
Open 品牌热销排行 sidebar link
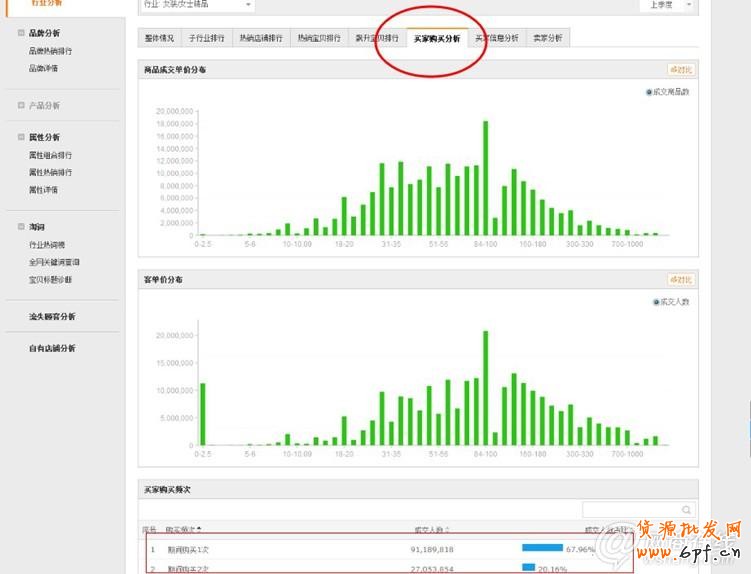[x=50, y=51]
